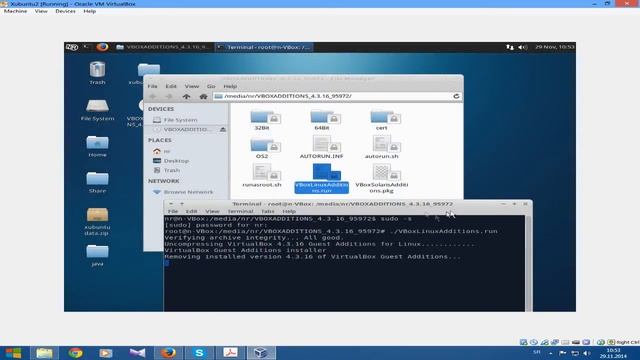This screenshot has height=360, width=640.
Task: Open Edit menu in Terminal window
Action: click(x=191, y=211)
